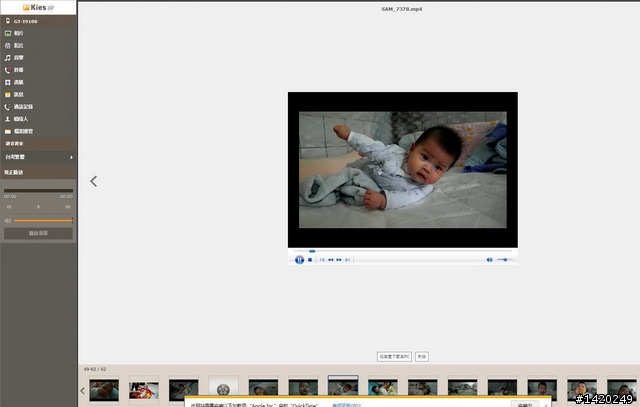Screen dimensions: 640x407
Task: Click the delete button below the video
Action: (422, 356)
